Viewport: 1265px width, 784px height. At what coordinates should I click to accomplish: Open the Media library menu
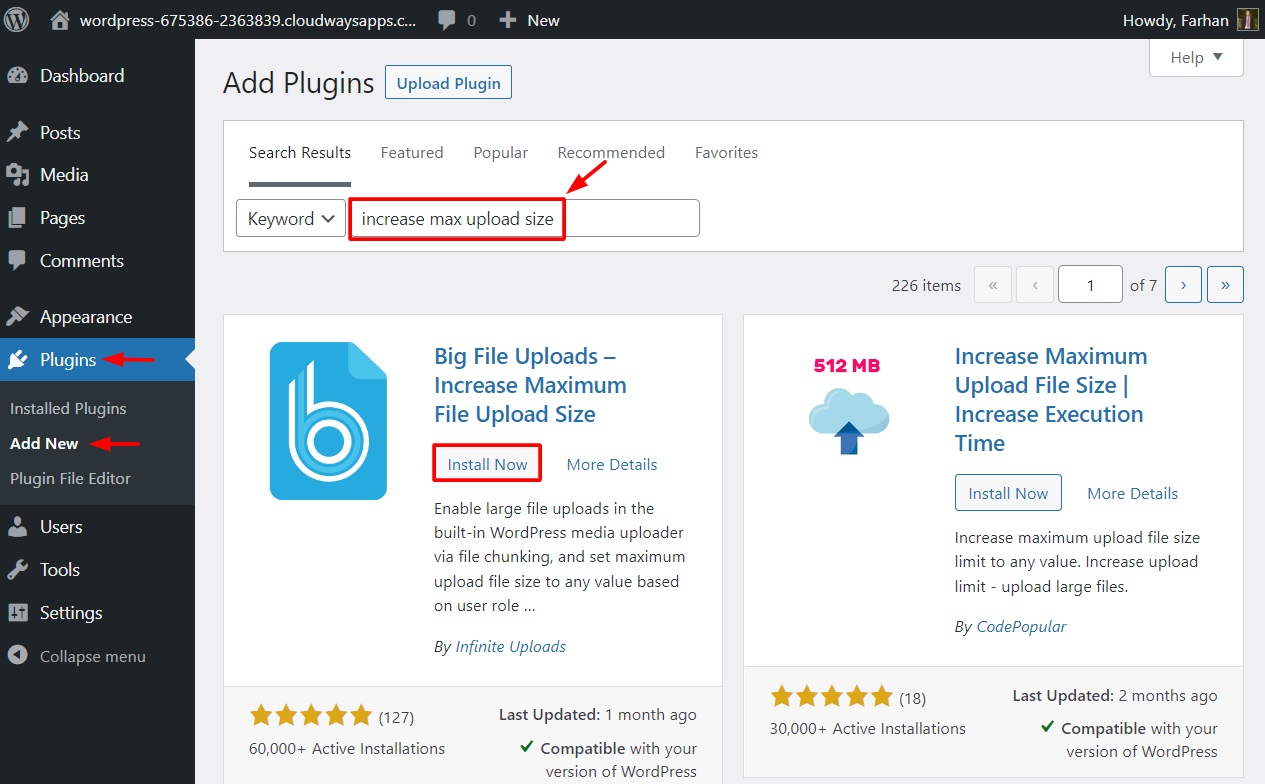pyautogui.click(x=64, y=175)
